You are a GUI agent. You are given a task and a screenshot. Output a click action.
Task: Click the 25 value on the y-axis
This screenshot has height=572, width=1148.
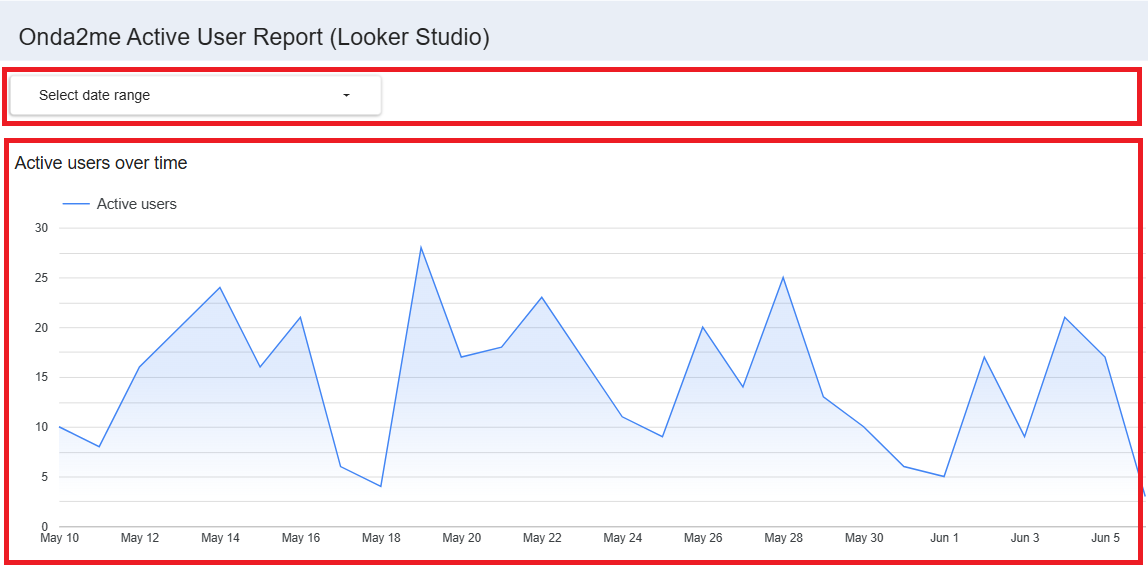41,278
